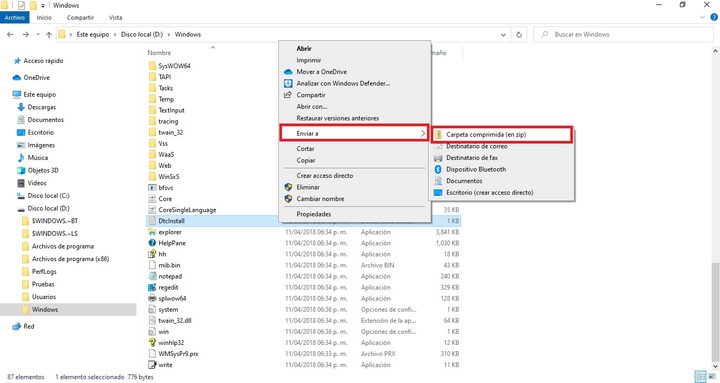Screen dimensions: 720x383
Task: Click the refresh button beside address bar
Action: (x=519, y=34)
